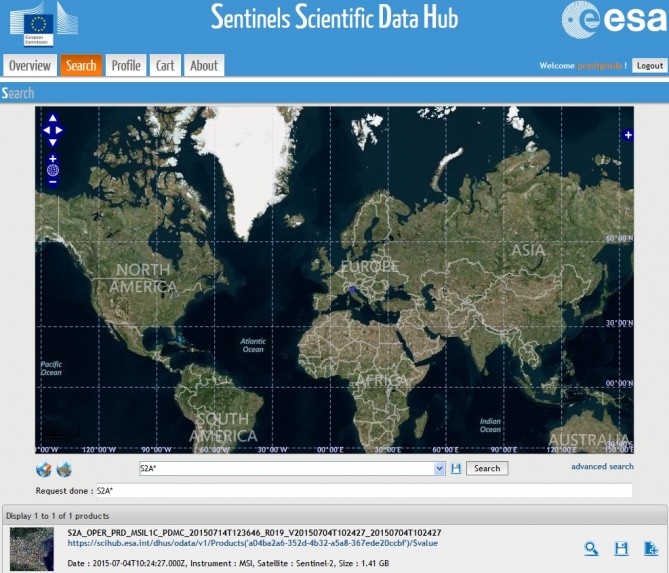Open the Profile tab

[126, 65]
